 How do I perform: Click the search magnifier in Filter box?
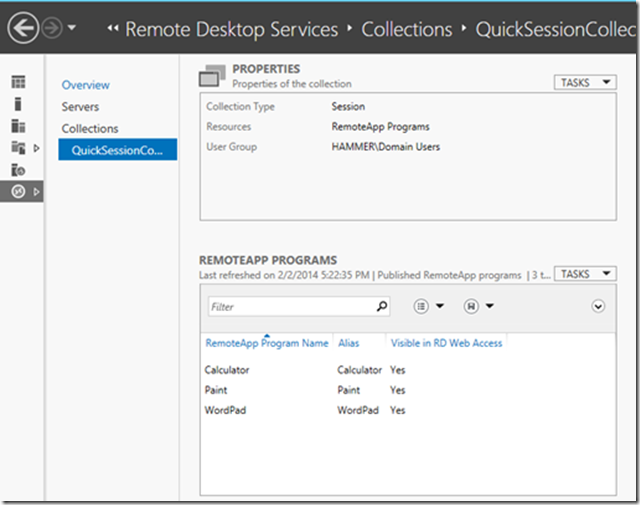coord(381,307)
